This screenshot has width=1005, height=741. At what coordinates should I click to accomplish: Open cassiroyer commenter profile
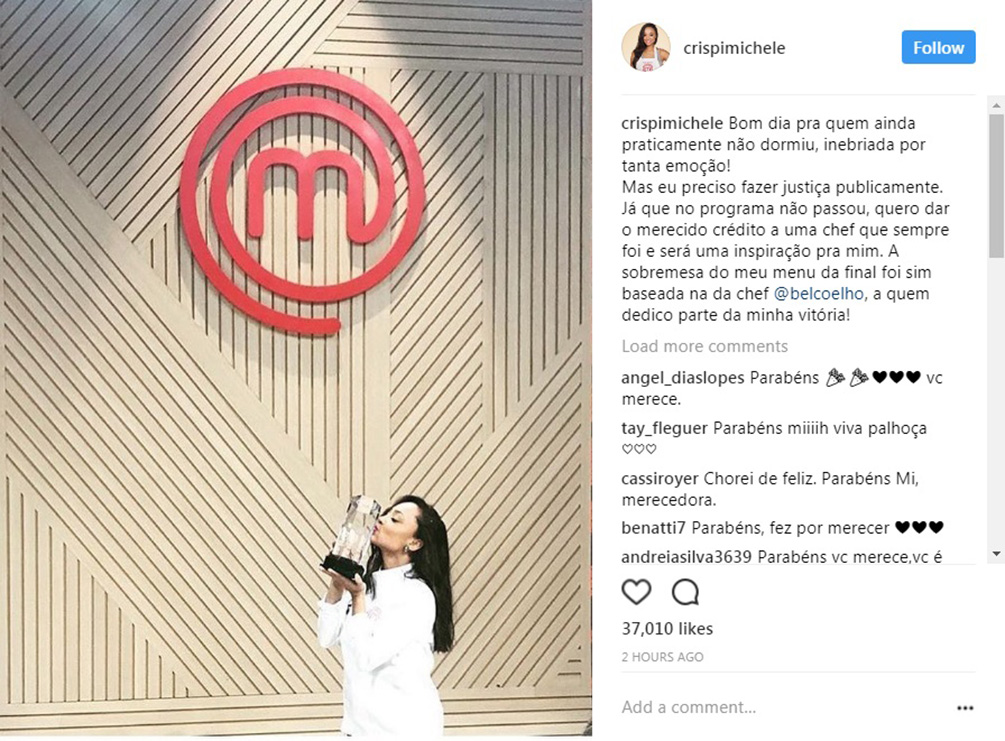(660, 479)
